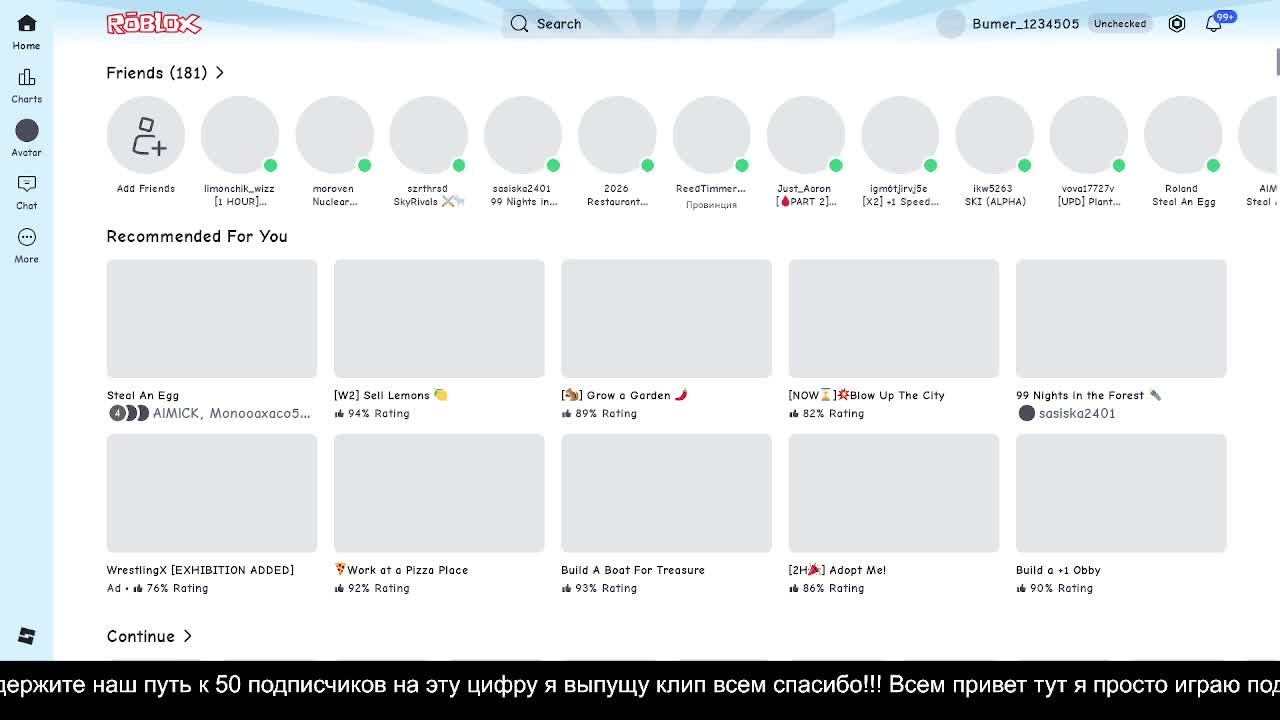Screen dimensions: 1280x720
Task: Open the Build A Boat For Treasure thumbnail
Action: [x=666, y=493]
